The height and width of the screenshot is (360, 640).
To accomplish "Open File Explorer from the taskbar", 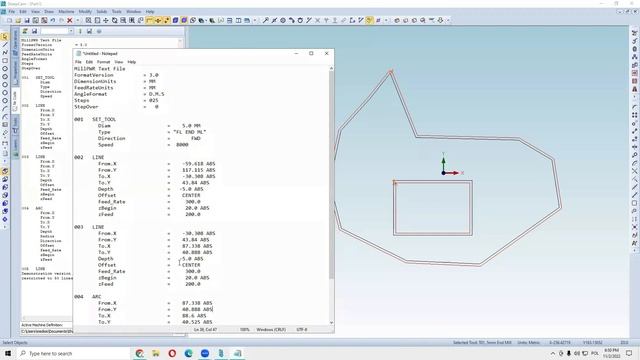I will click(x=156, y=353).
